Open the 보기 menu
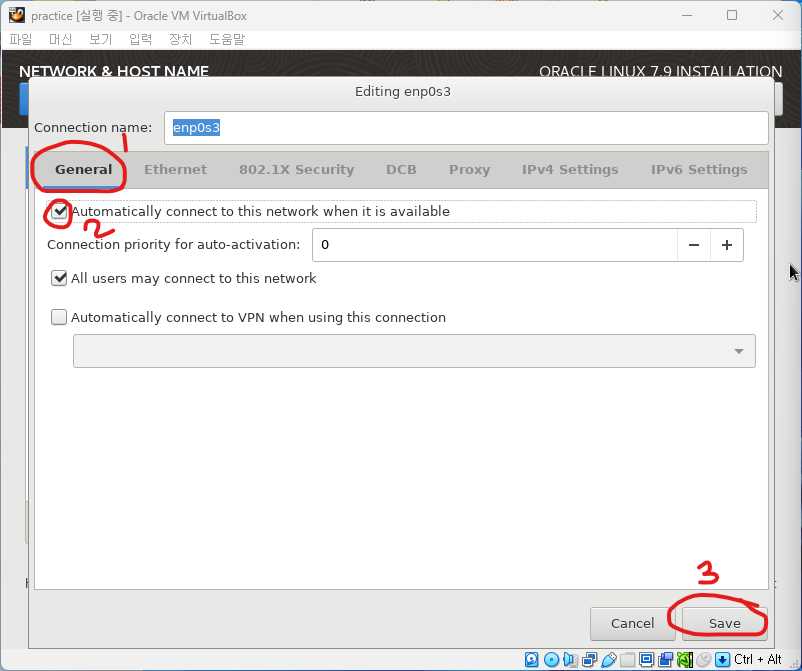 100,39
